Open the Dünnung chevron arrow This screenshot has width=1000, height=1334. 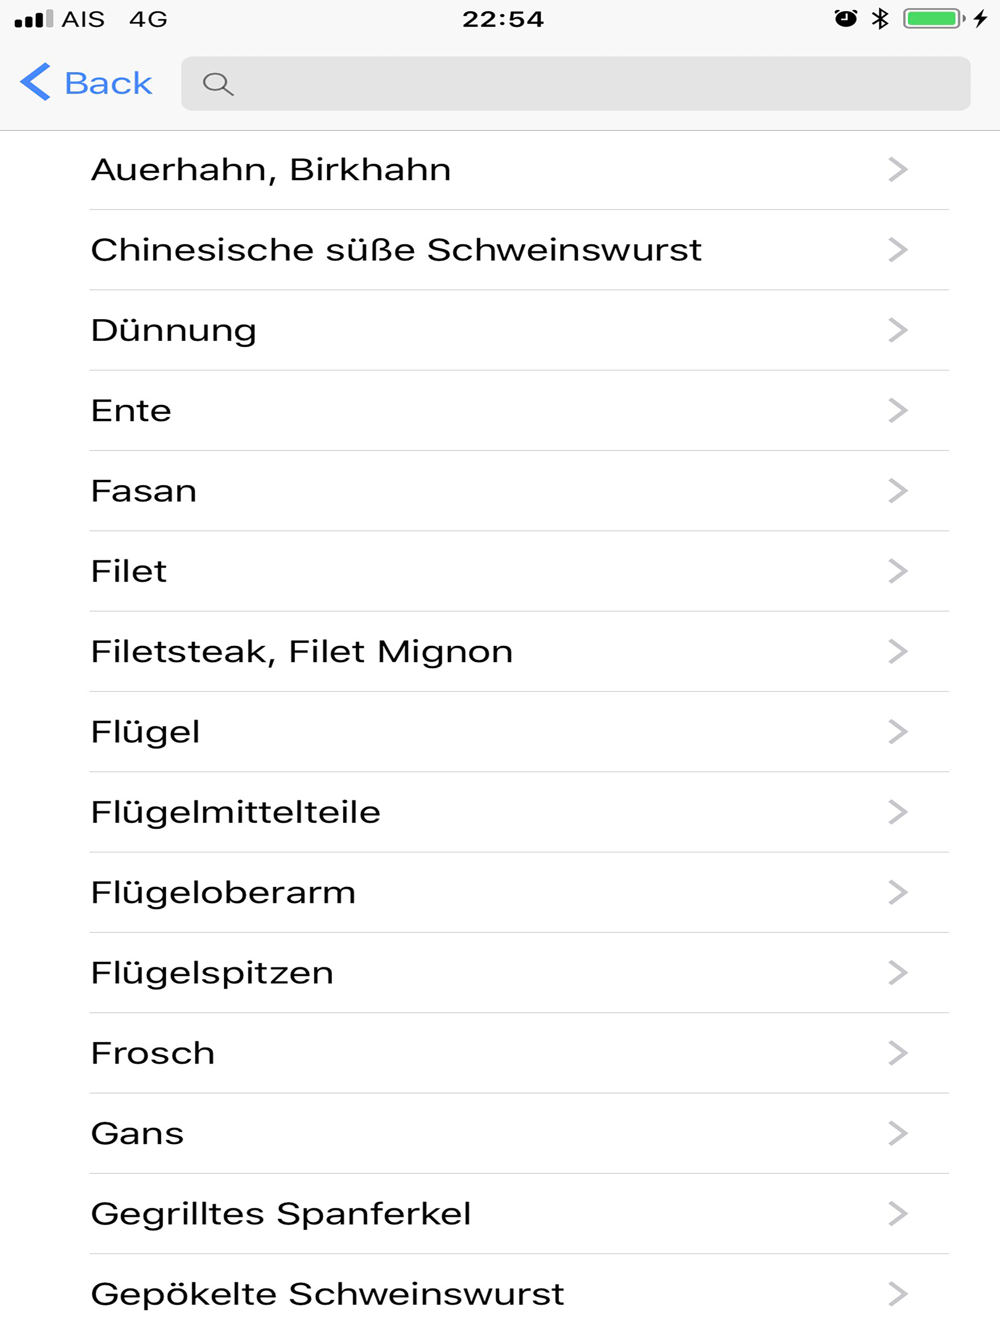point(898,330)
